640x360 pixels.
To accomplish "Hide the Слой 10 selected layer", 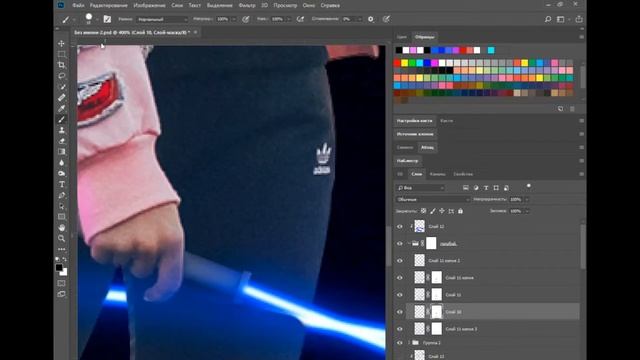I will pos(400,312).
